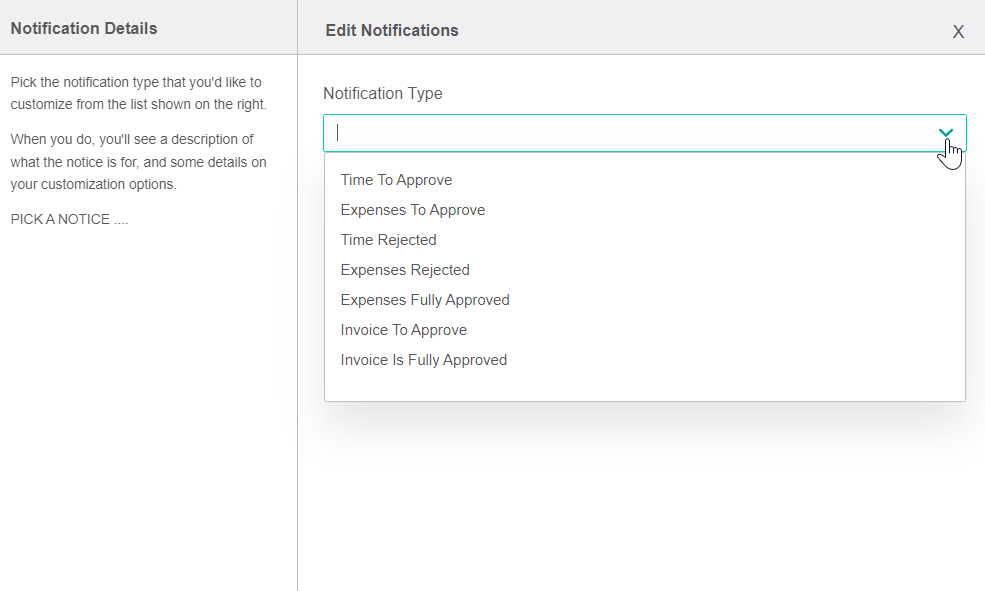Select "Time Rejected" from the list

(388, 240)
